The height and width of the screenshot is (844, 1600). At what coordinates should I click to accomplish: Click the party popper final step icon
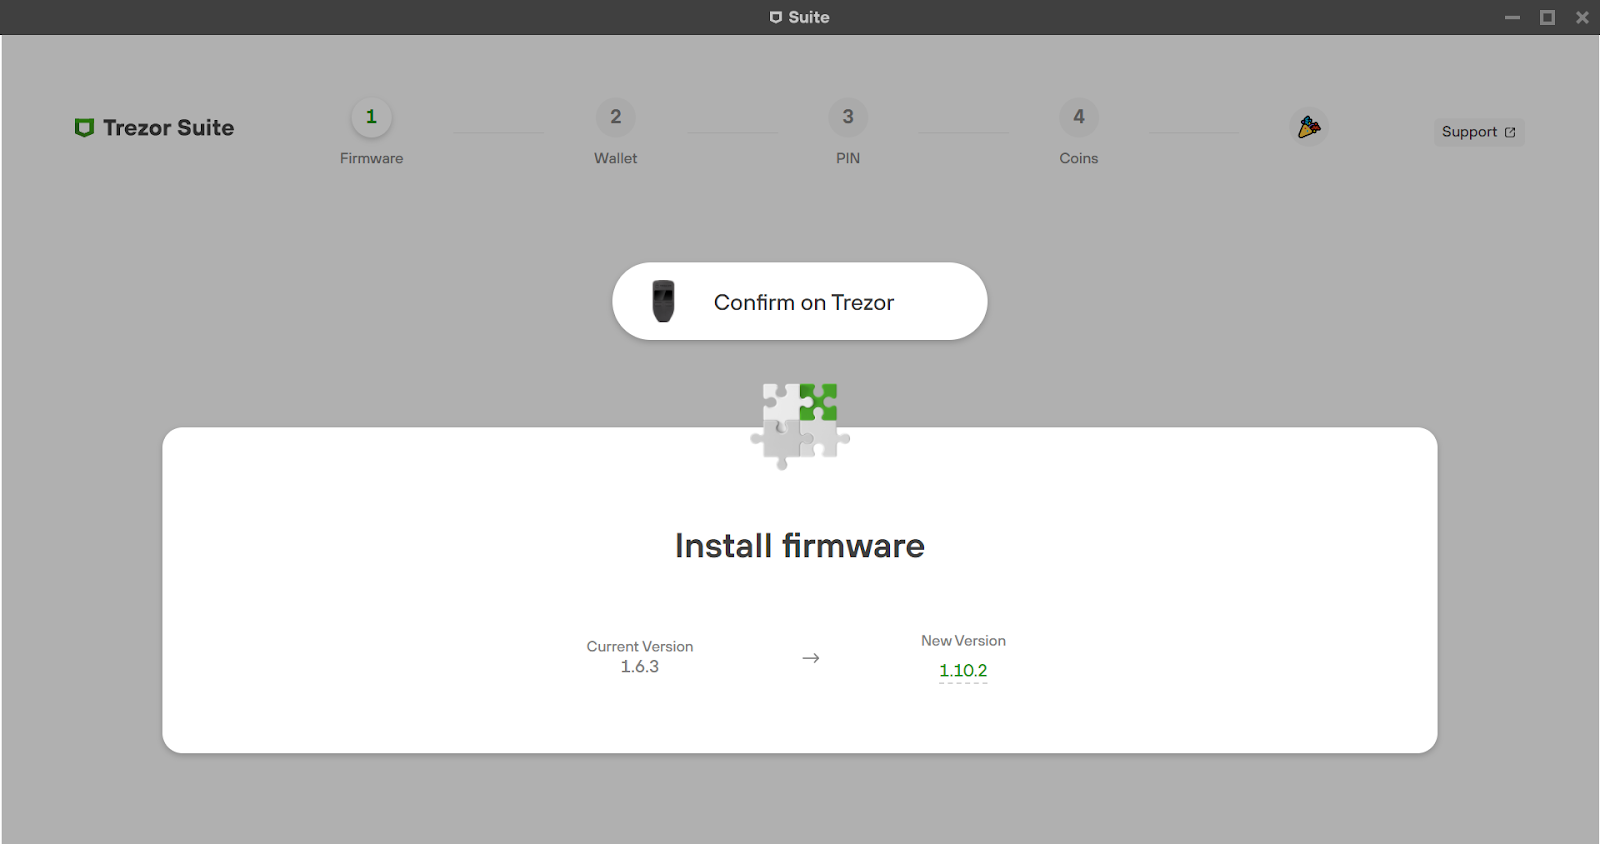[x=1309, y=127]
